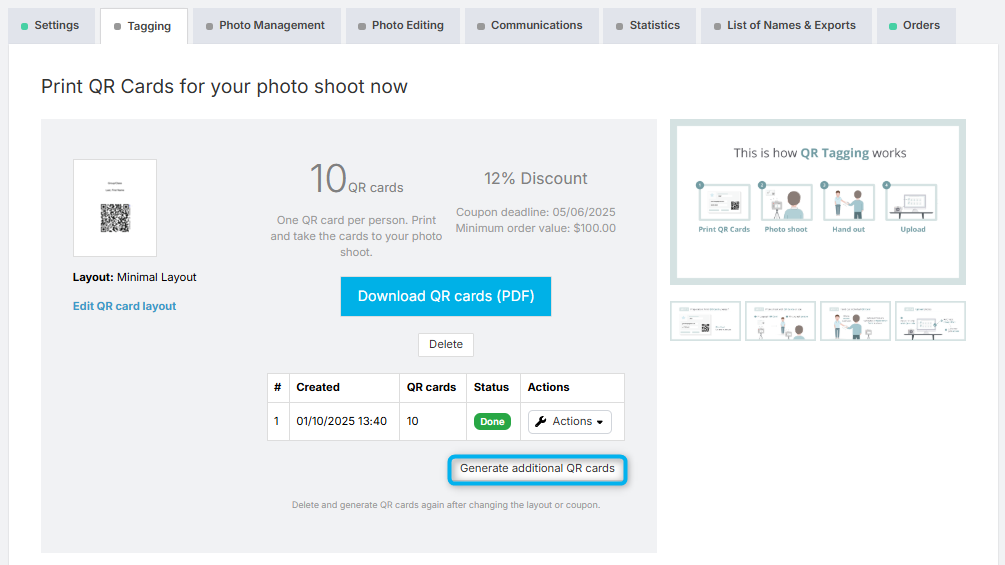This screenshot has height=565, width=1005.
Task: Click the QR card layout preview
Action: (x=115, y=208)
